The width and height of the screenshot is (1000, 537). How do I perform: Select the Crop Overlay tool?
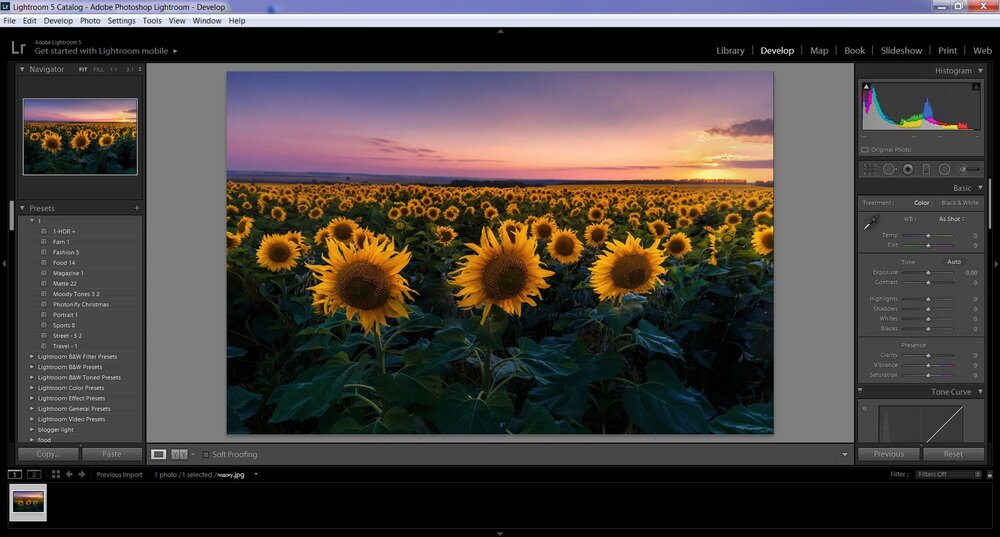tap(869, 169)
